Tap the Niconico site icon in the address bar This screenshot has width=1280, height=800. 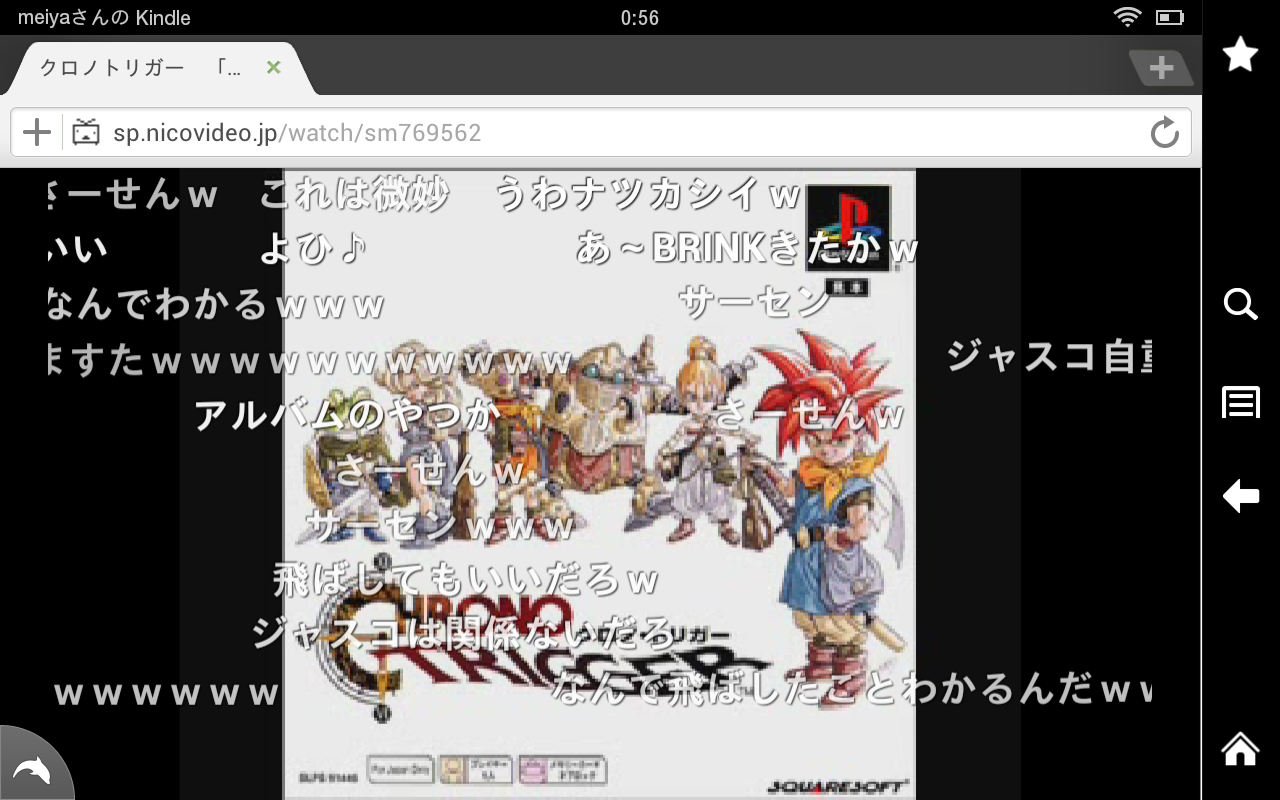[x=87, y=132]
